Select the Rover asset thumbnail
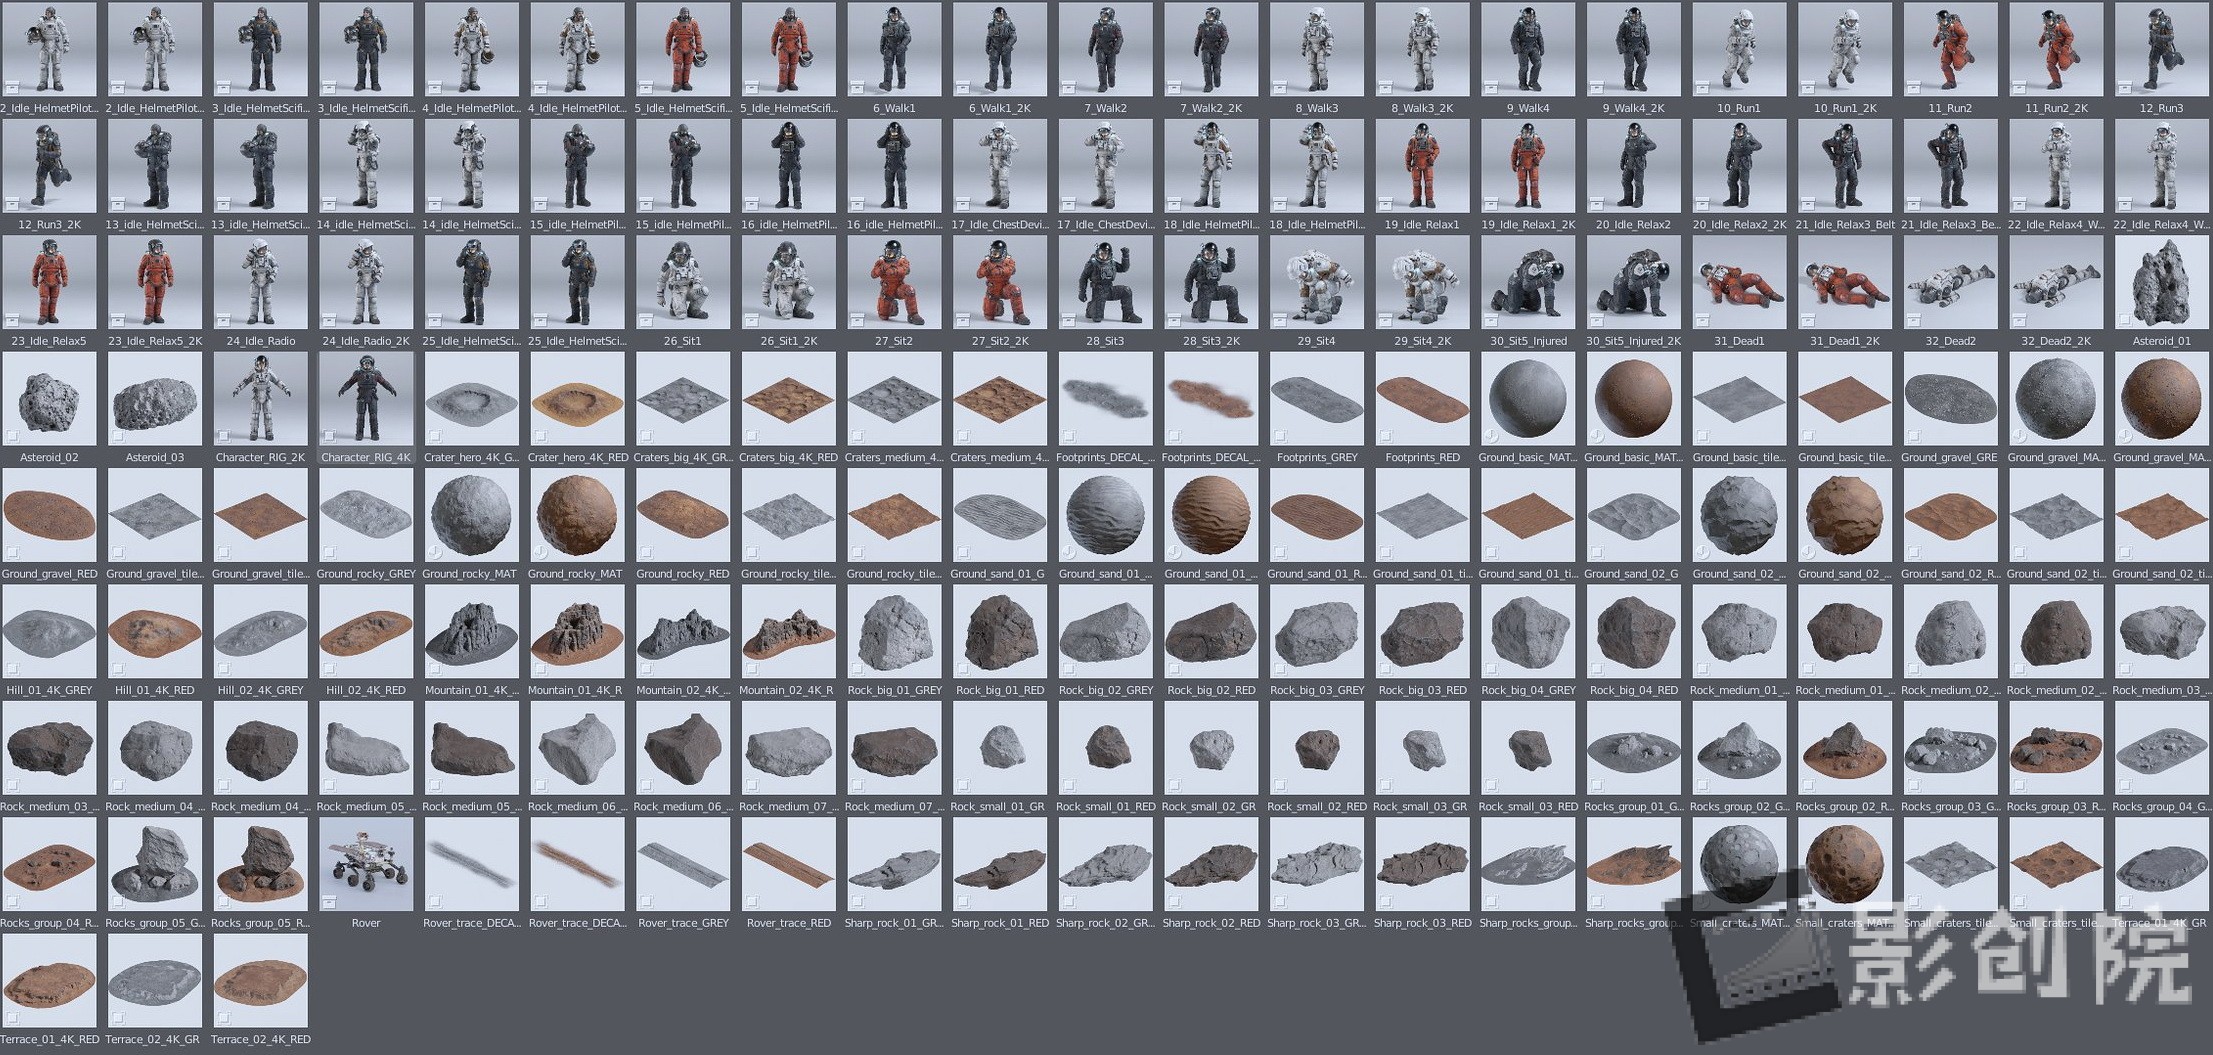2213x1055 pixels. point(365,865)
